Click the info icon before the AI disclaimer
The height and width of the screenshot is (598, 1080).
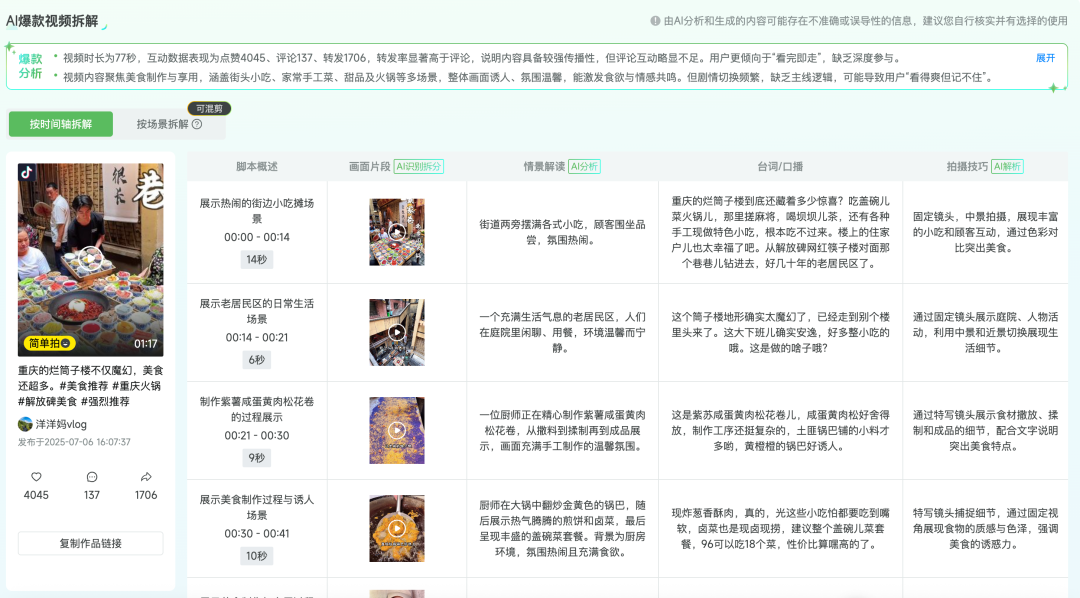click(x=656, y=21)
